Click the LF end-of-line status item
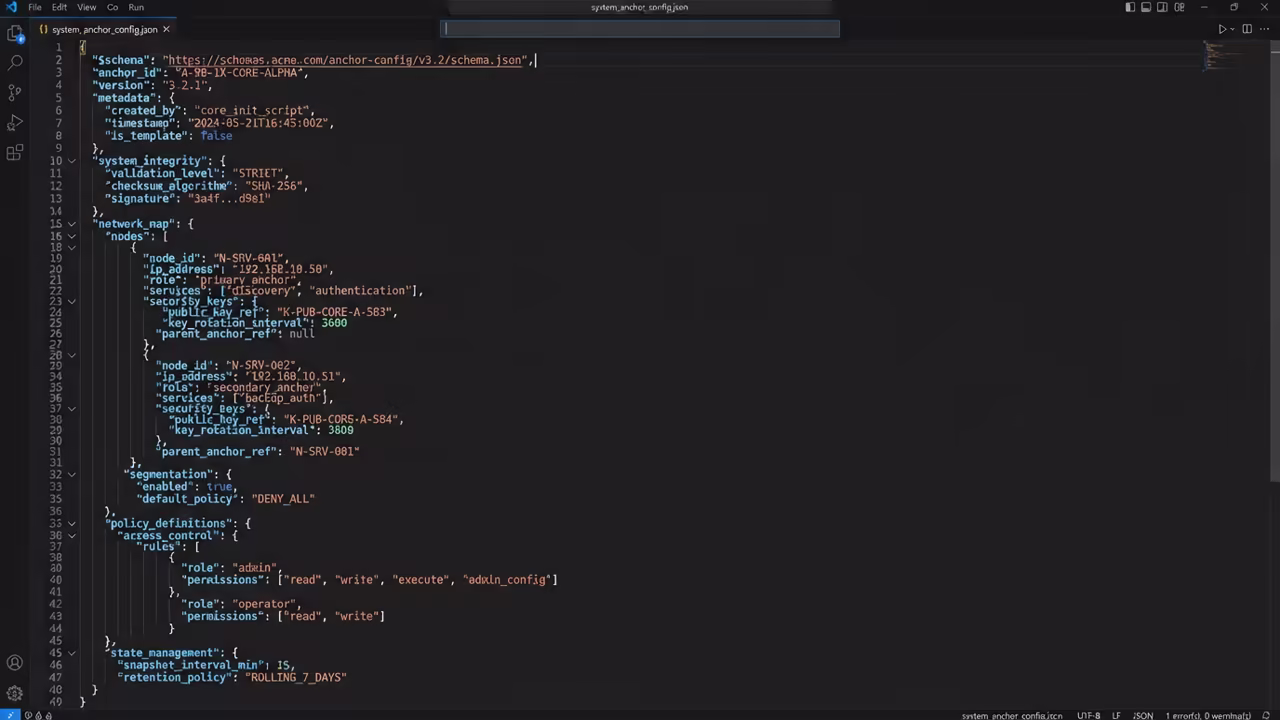This screenshot has height=720, width=1280. [x=1116, y=715]
